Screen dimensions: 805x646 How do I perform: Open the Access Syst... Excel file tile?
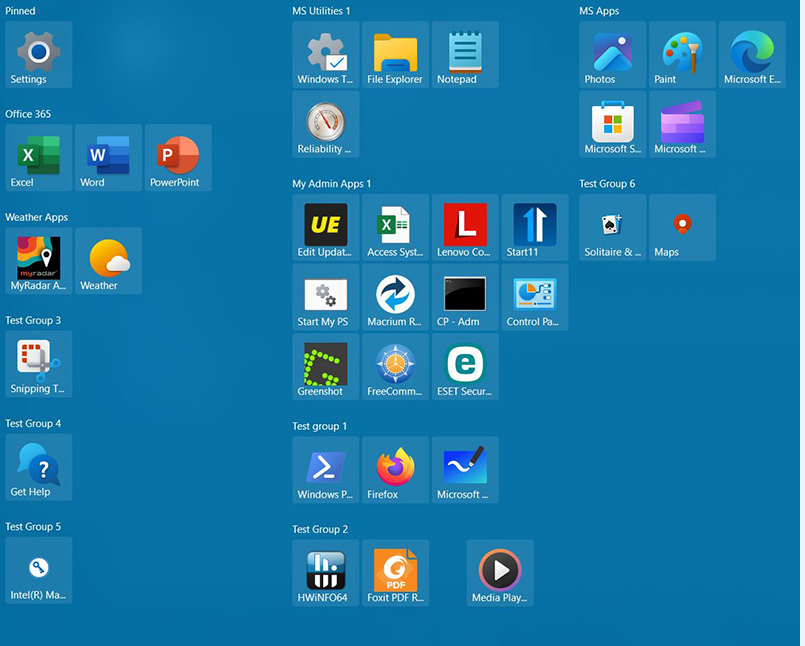pyautogui.click(x=395, y=227)
